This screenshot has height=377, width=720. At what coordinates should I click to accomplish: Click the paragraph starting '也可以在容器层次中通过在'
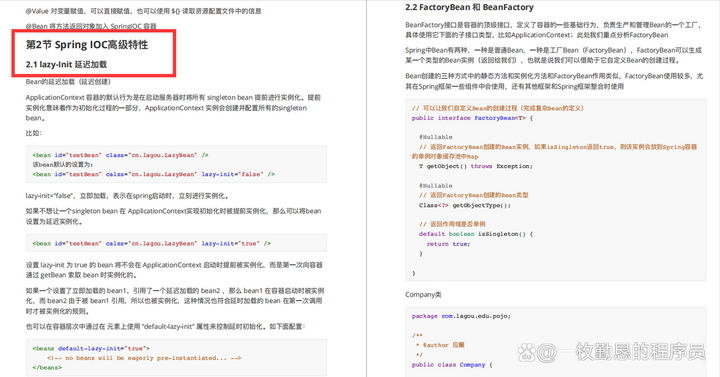click(165, 326)
